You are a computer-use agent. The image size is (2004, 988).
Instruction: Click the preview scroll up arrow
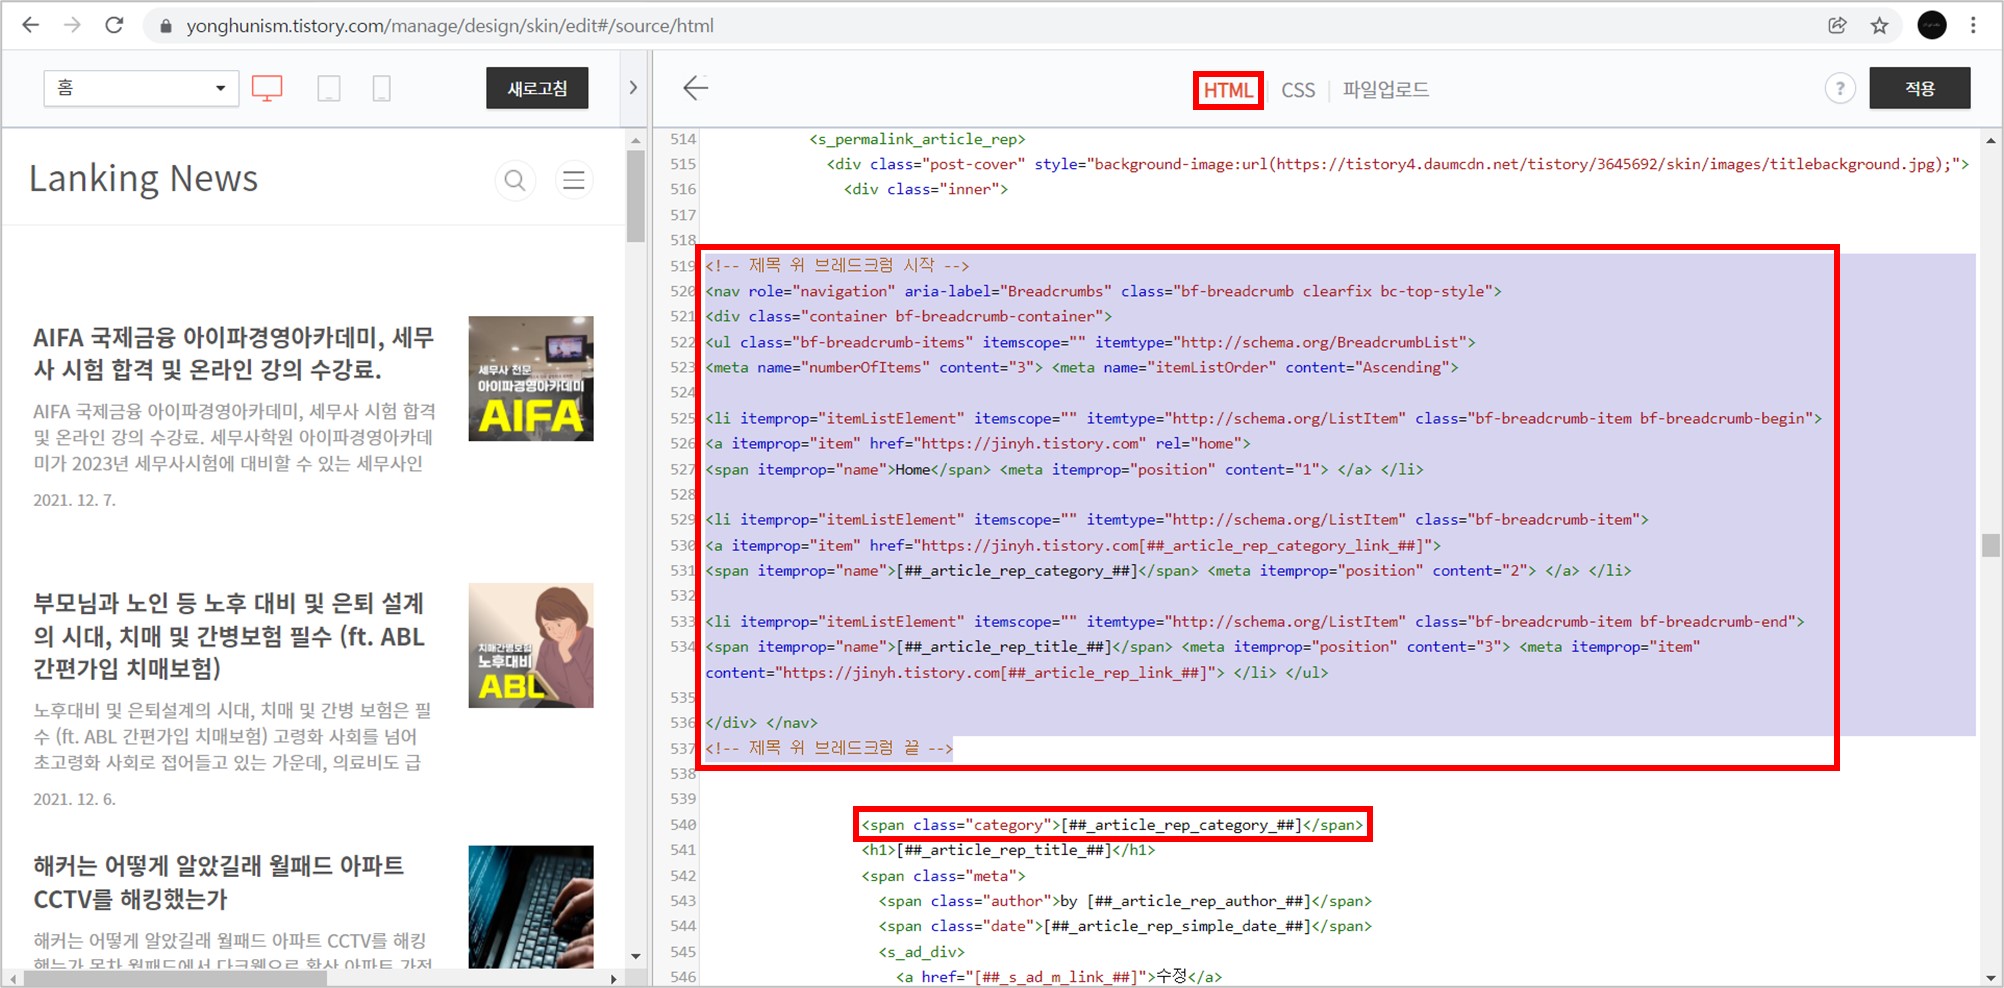636,140
